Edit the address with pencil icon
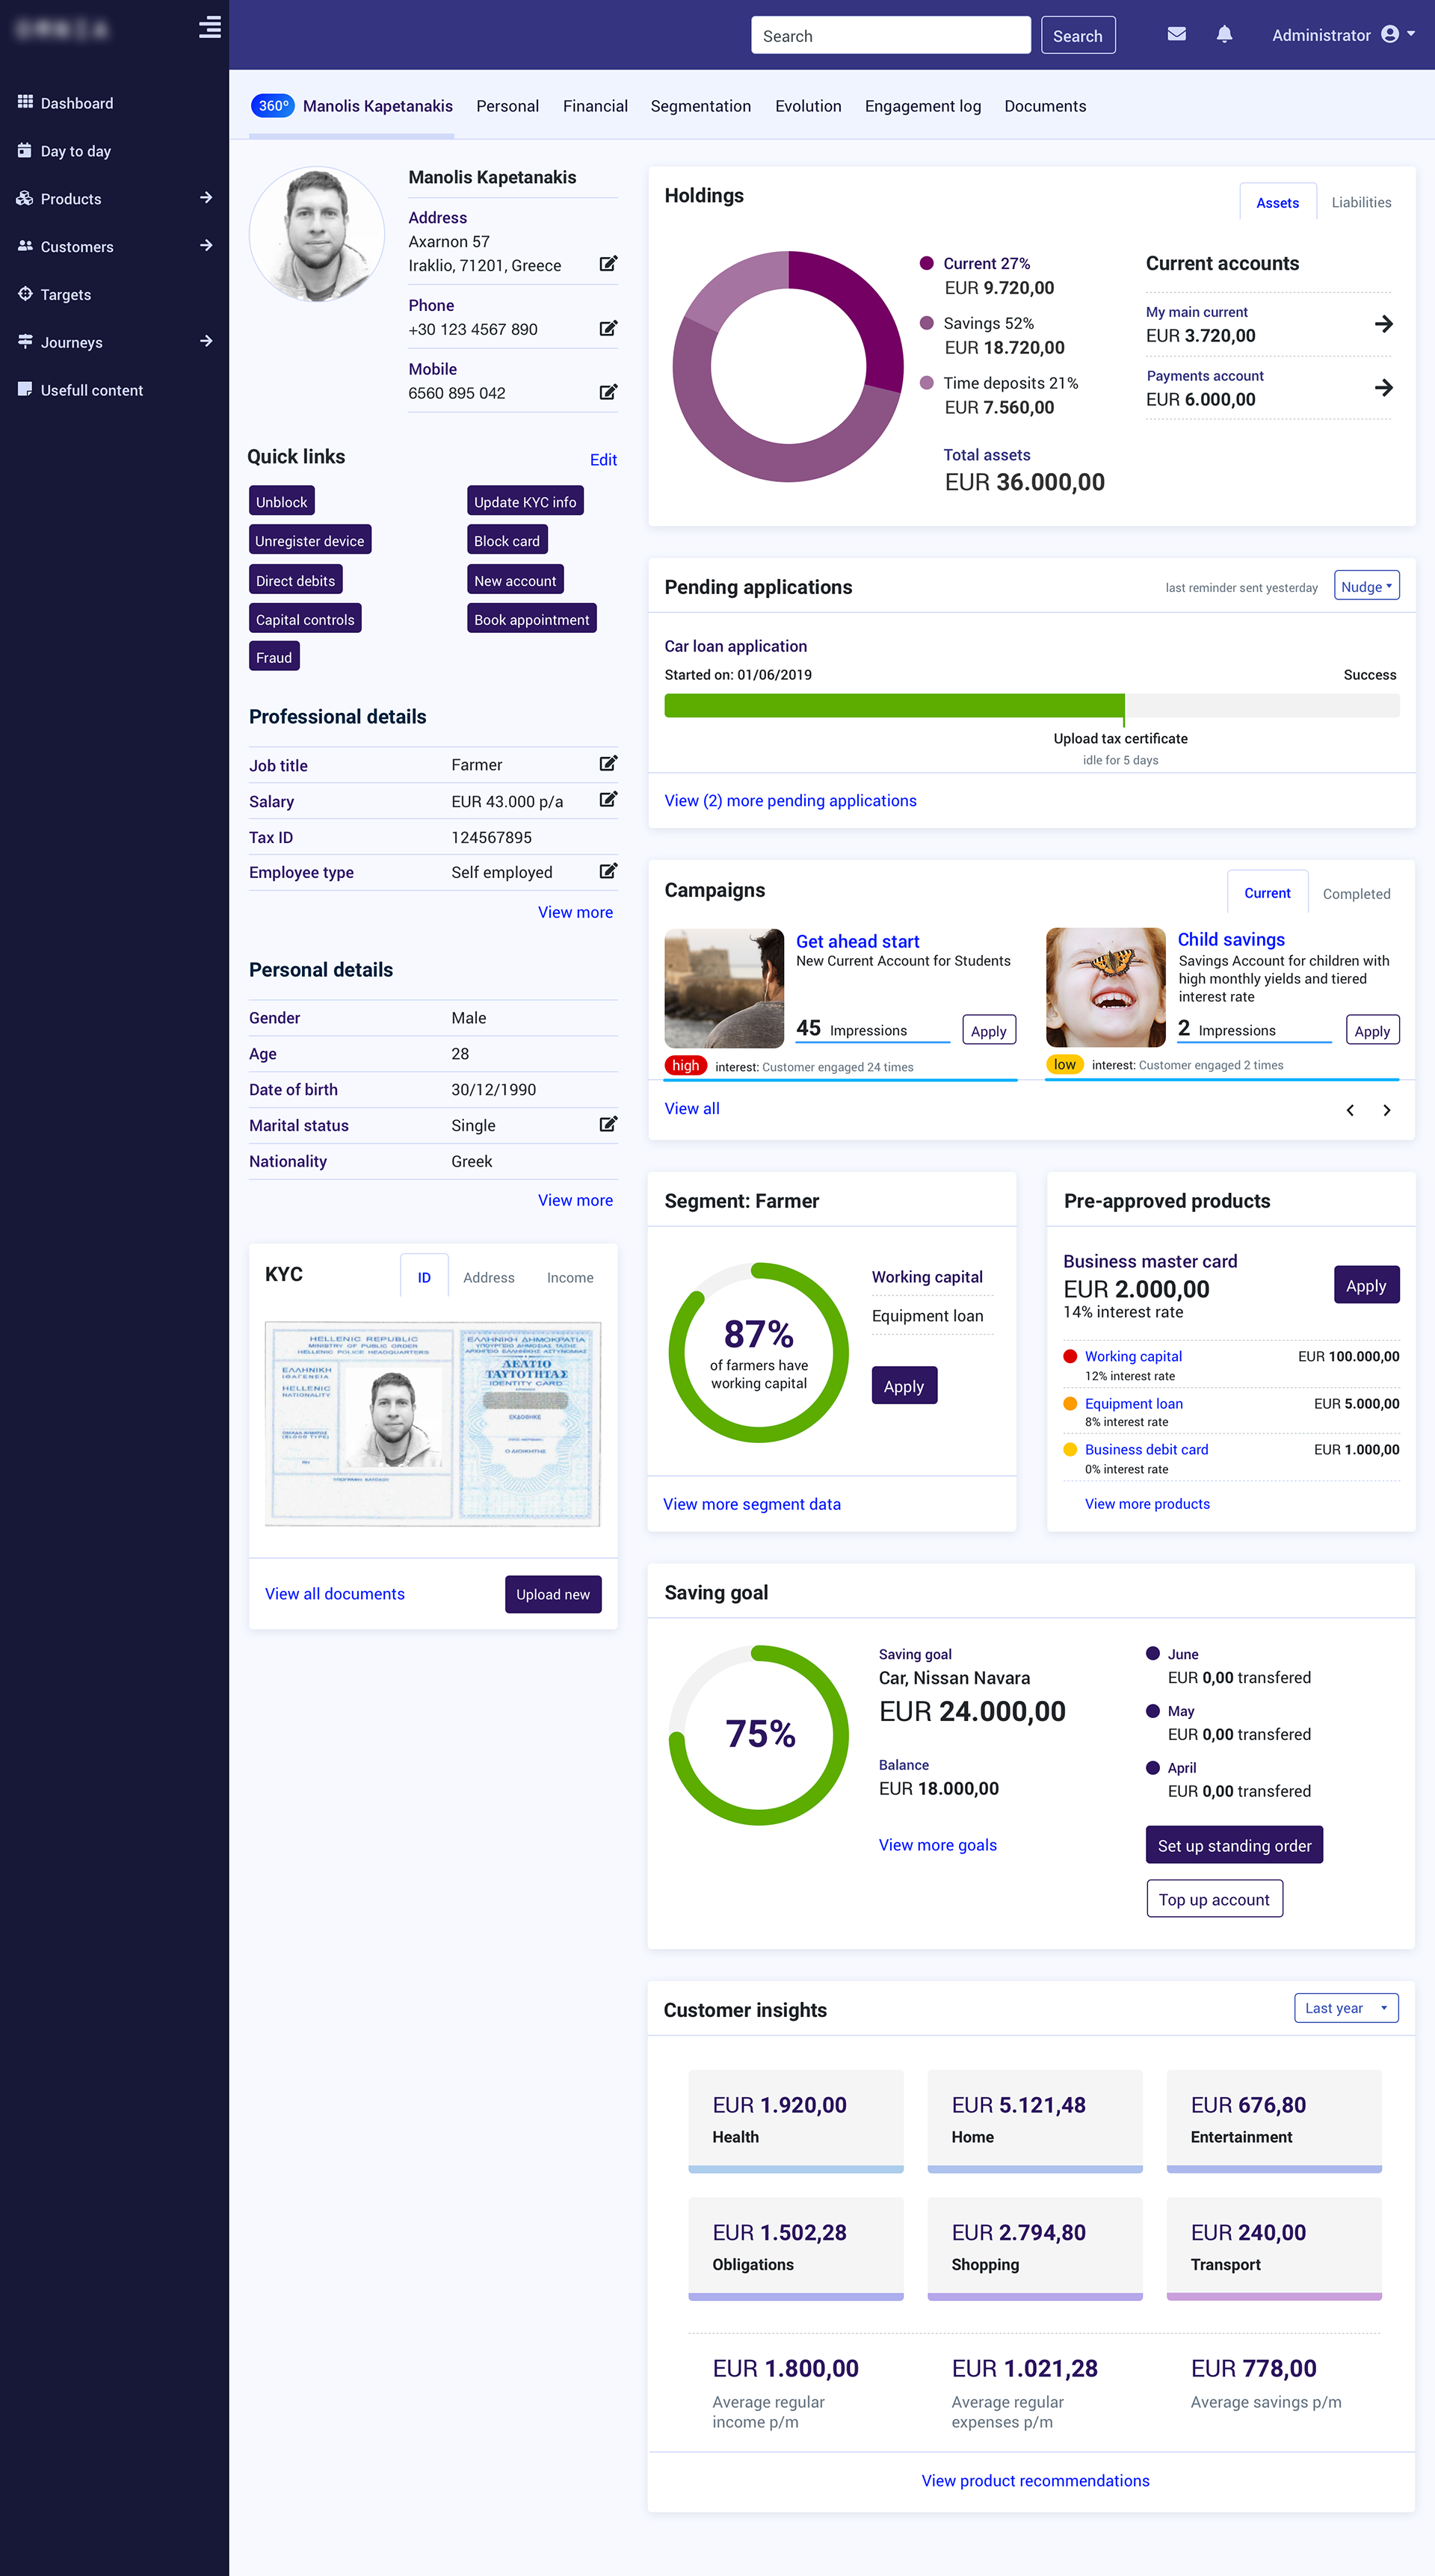Image resolution: width=1435 pixels, height=2576 pixels. (607, 264)
